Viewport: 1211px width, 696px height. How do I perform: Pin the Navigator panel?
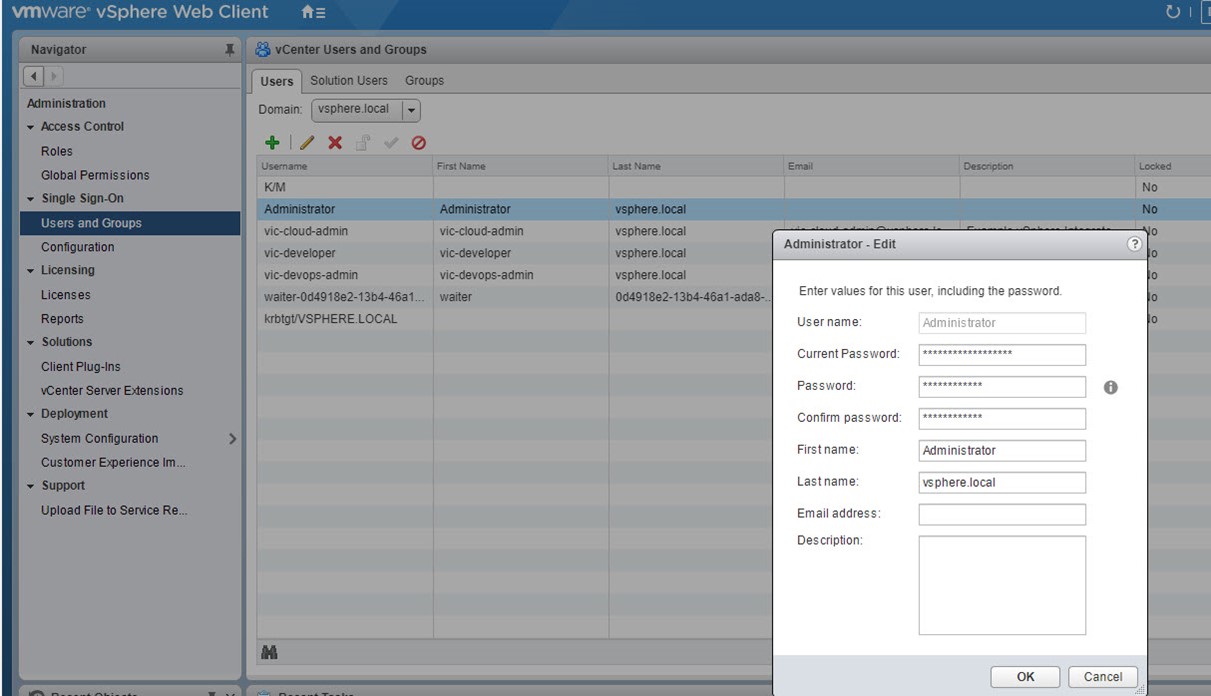(x=230, y=50)
